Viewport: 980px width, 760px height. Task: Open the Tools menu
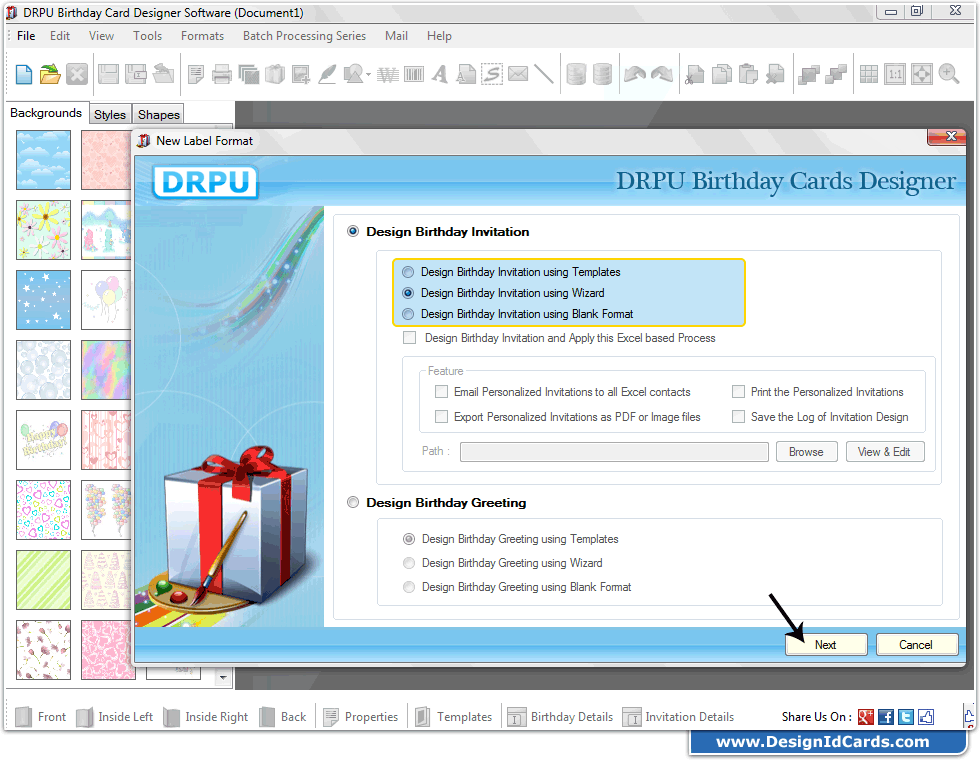tap(148, 36)
